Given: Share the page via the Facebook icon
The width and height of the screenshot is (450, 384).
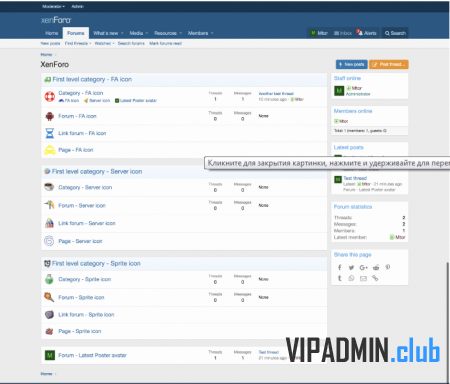Looking at the screenshot, I should (339, 267).
